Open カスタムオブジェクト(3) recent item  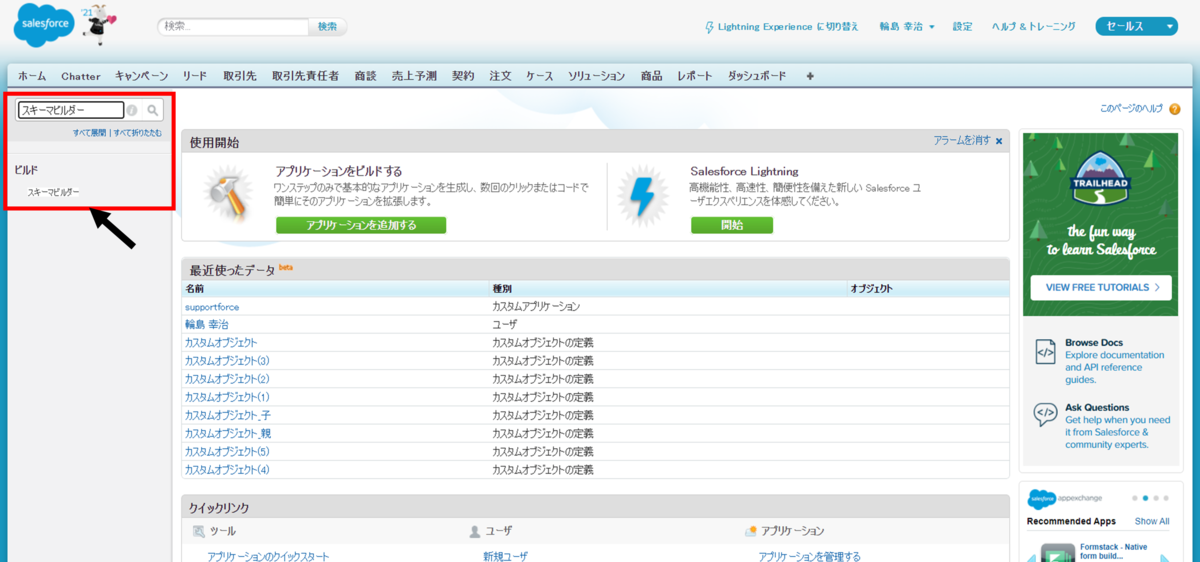228,361
